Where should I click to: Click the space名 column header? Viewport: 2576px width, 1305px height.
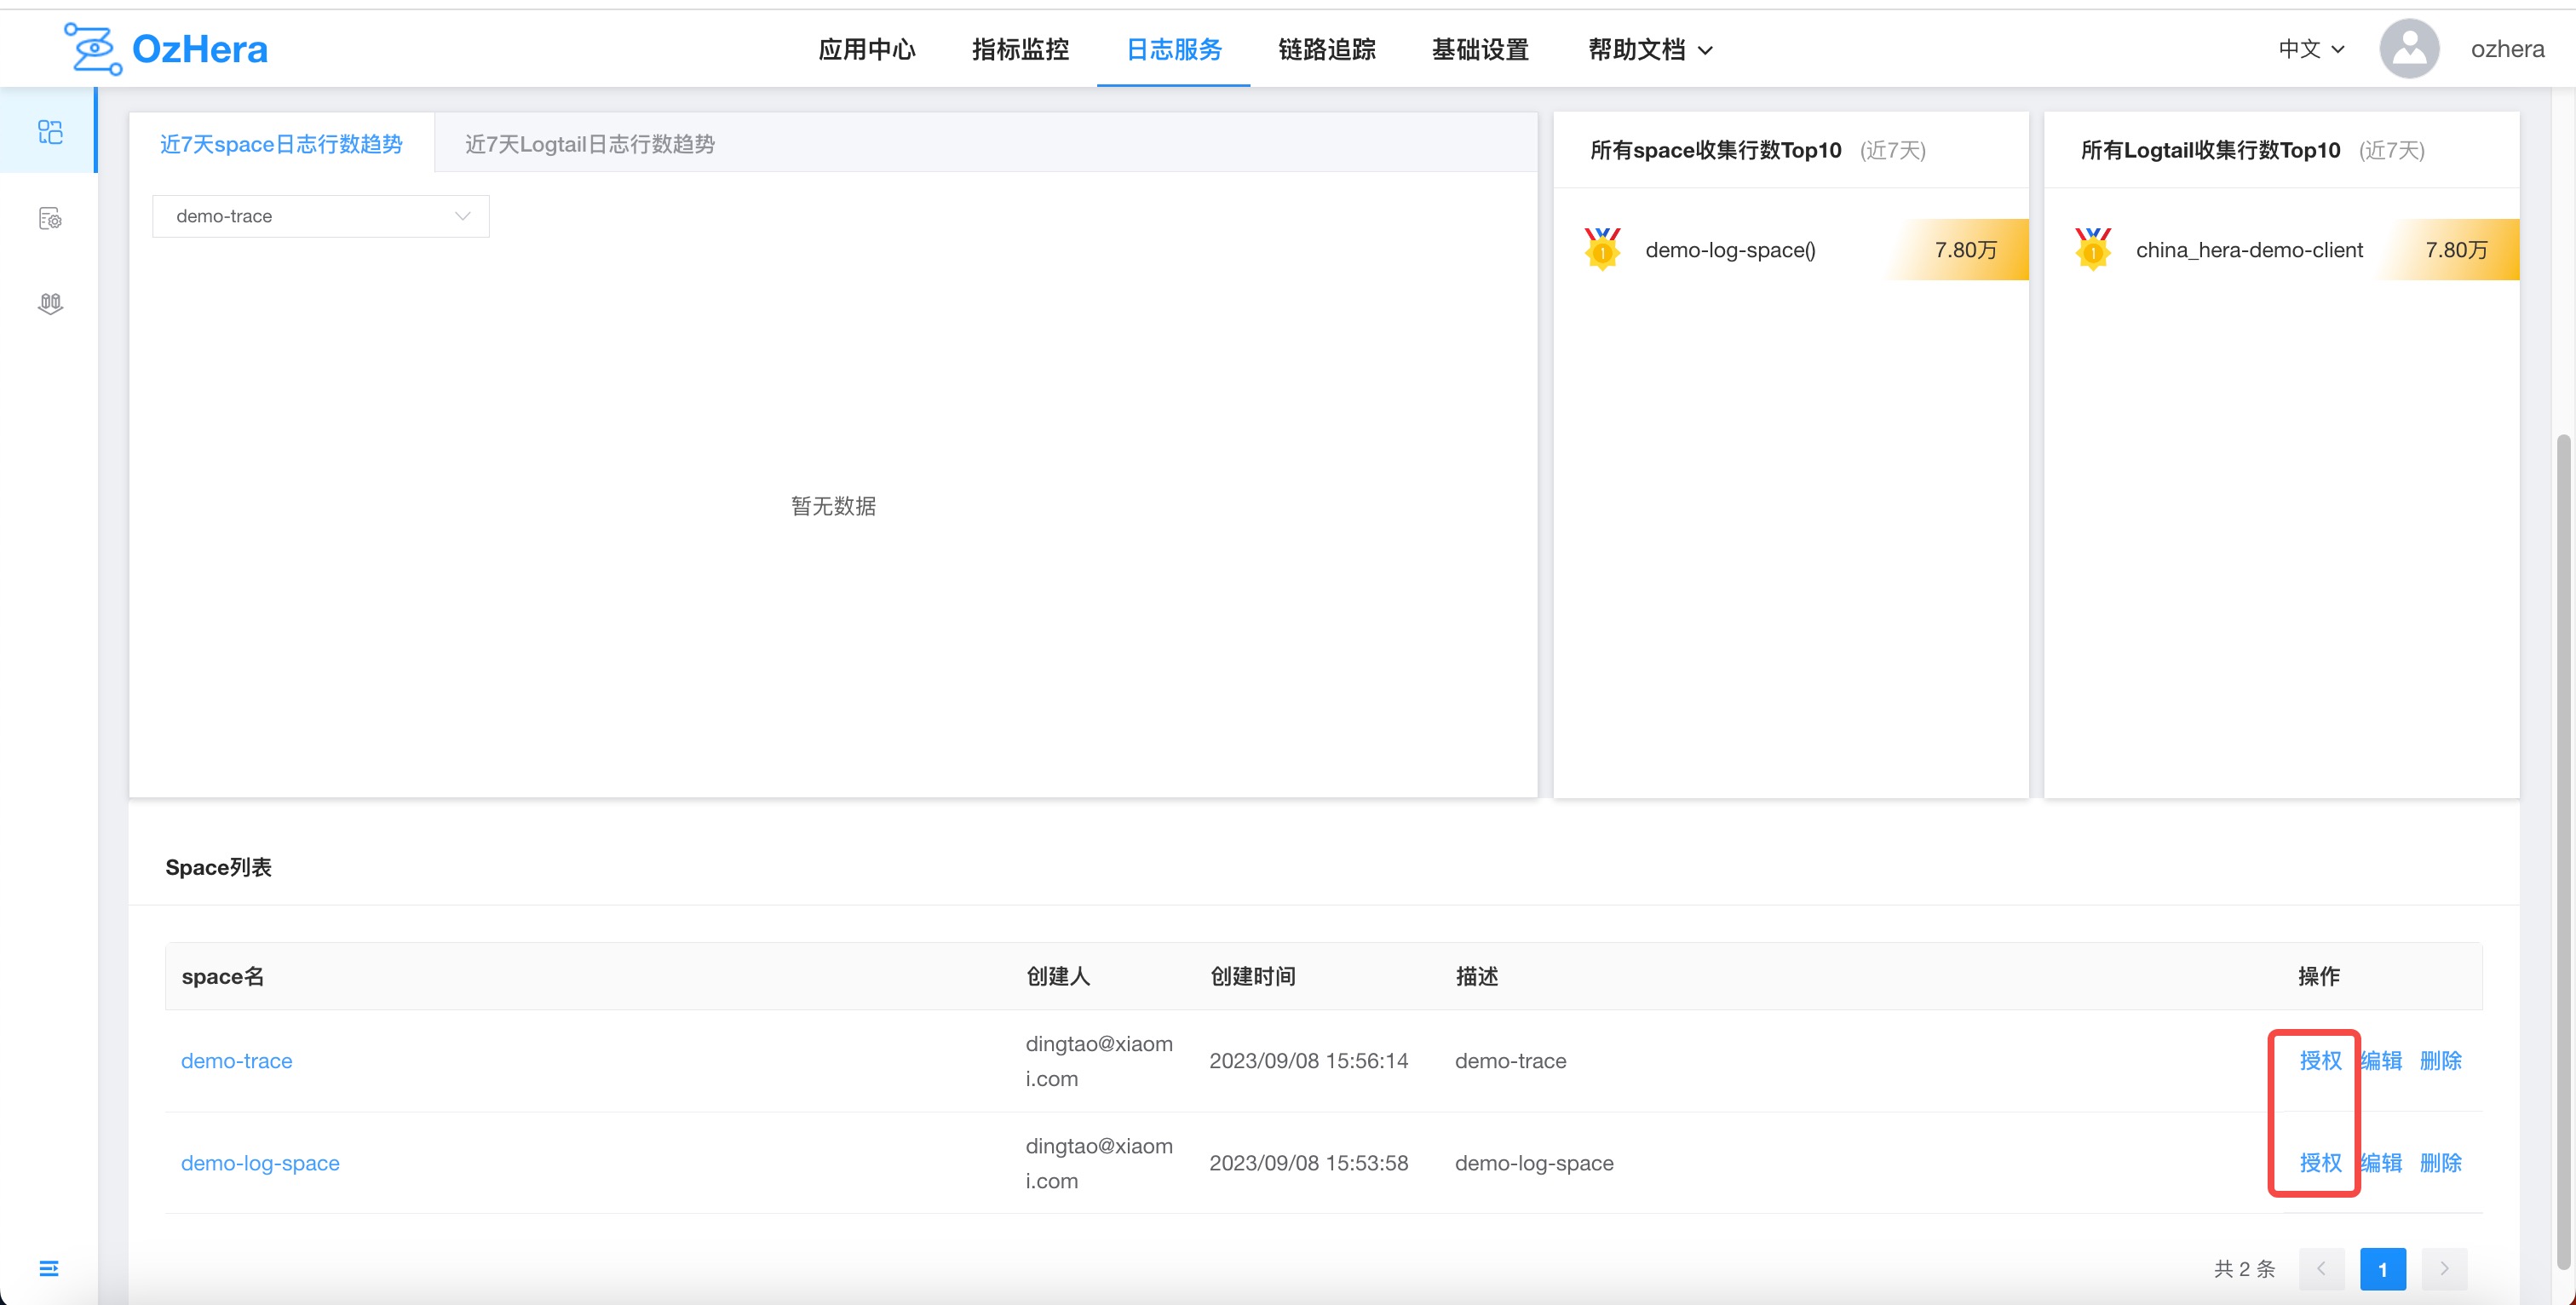[222, 977]
